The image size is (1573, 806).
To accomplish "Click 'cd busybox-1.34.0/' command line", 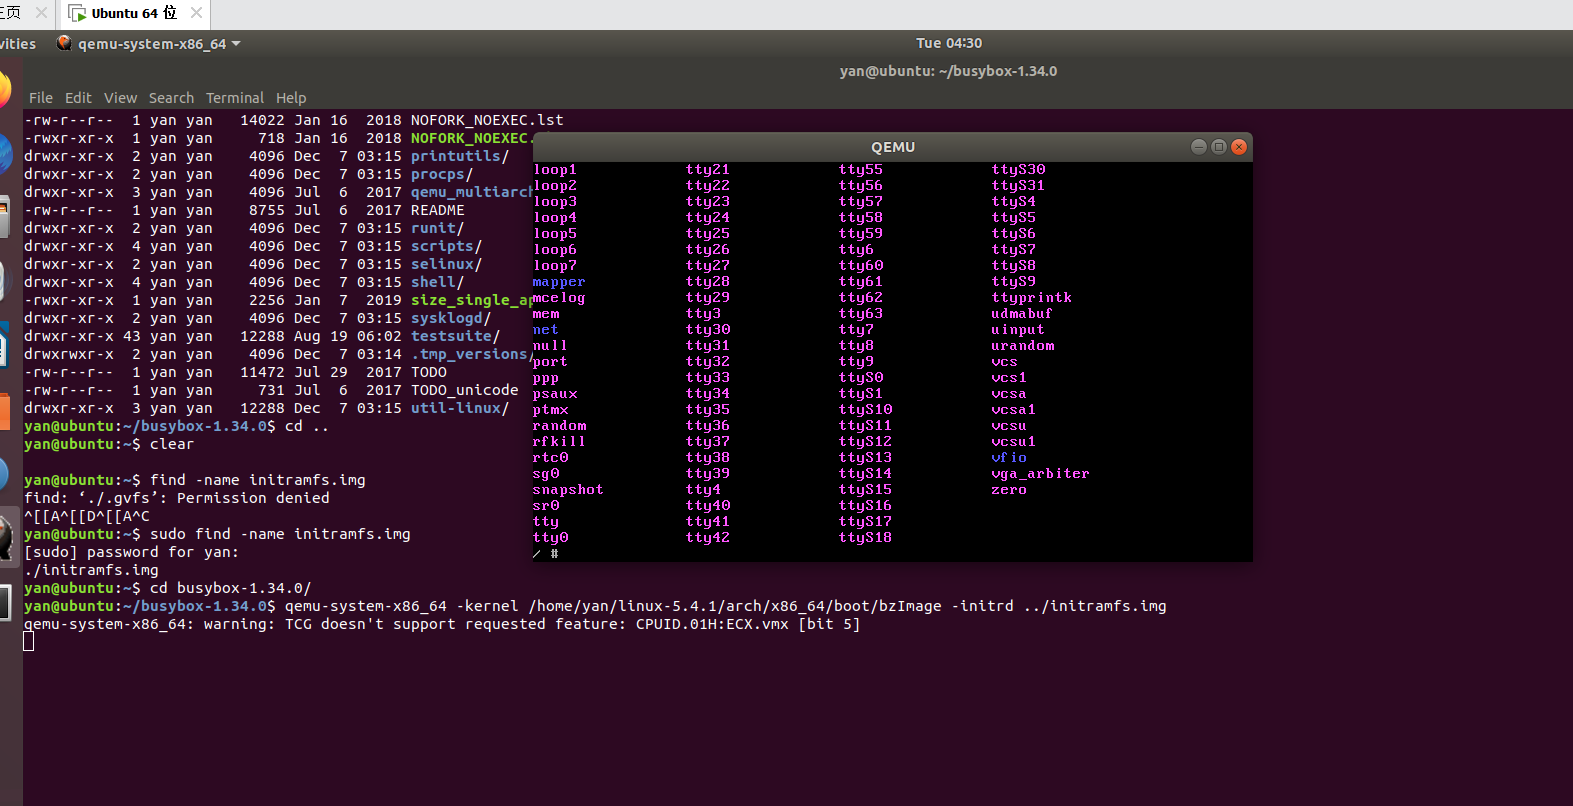I will click(x=231, y=588).
